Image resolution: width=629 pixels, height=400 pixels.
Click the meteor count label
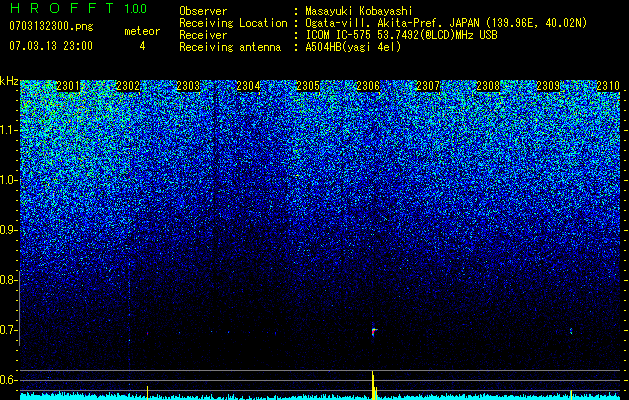coord(142,31)
